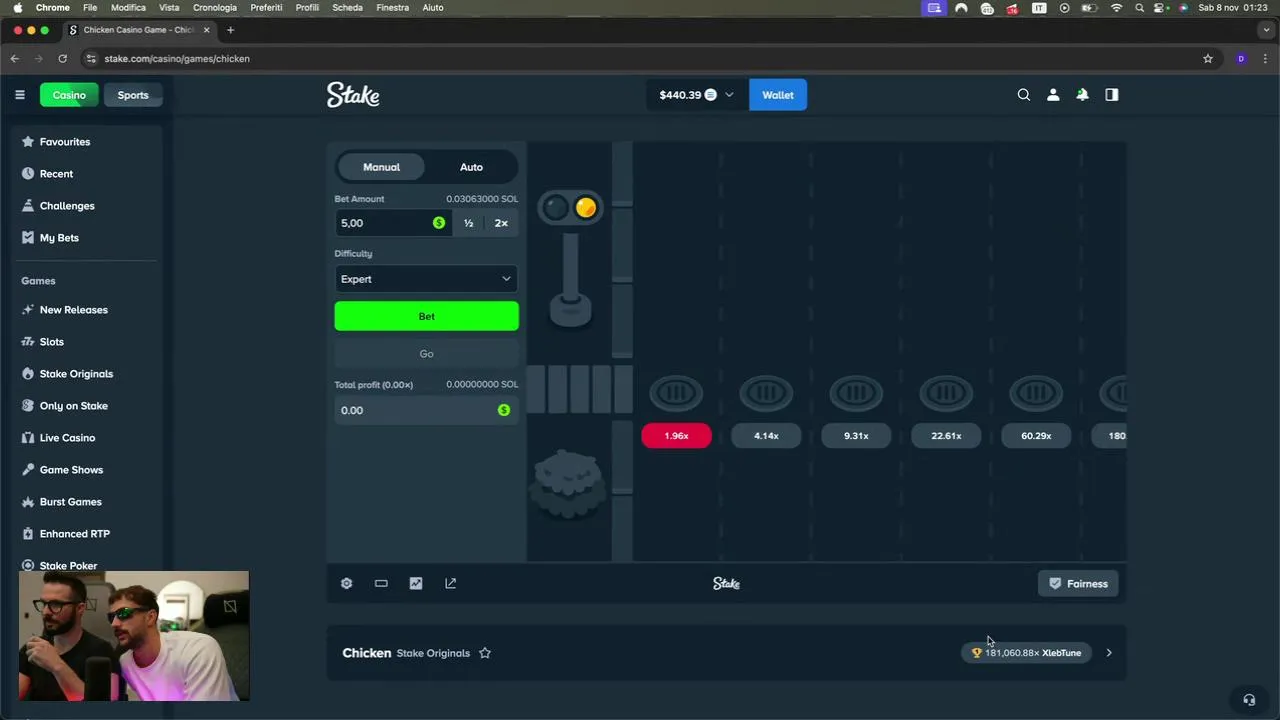Open Chrome three-dot menu
1280x720 pixels.
tap(1265, 59)
